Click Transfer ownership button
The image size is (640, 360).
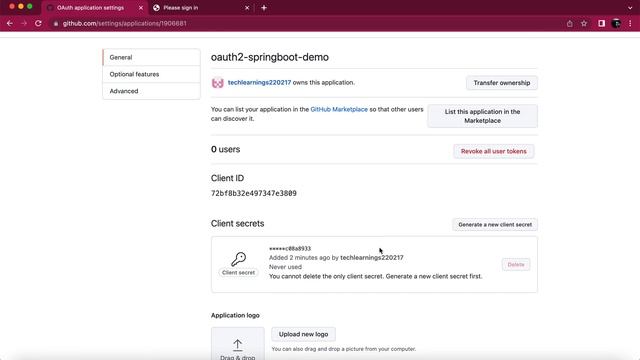click(x=502, y=83)
